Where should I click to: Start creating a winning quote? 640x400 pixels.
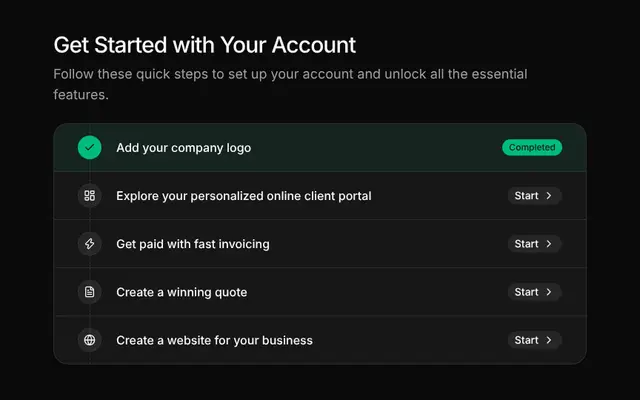[x=534, y=292]
